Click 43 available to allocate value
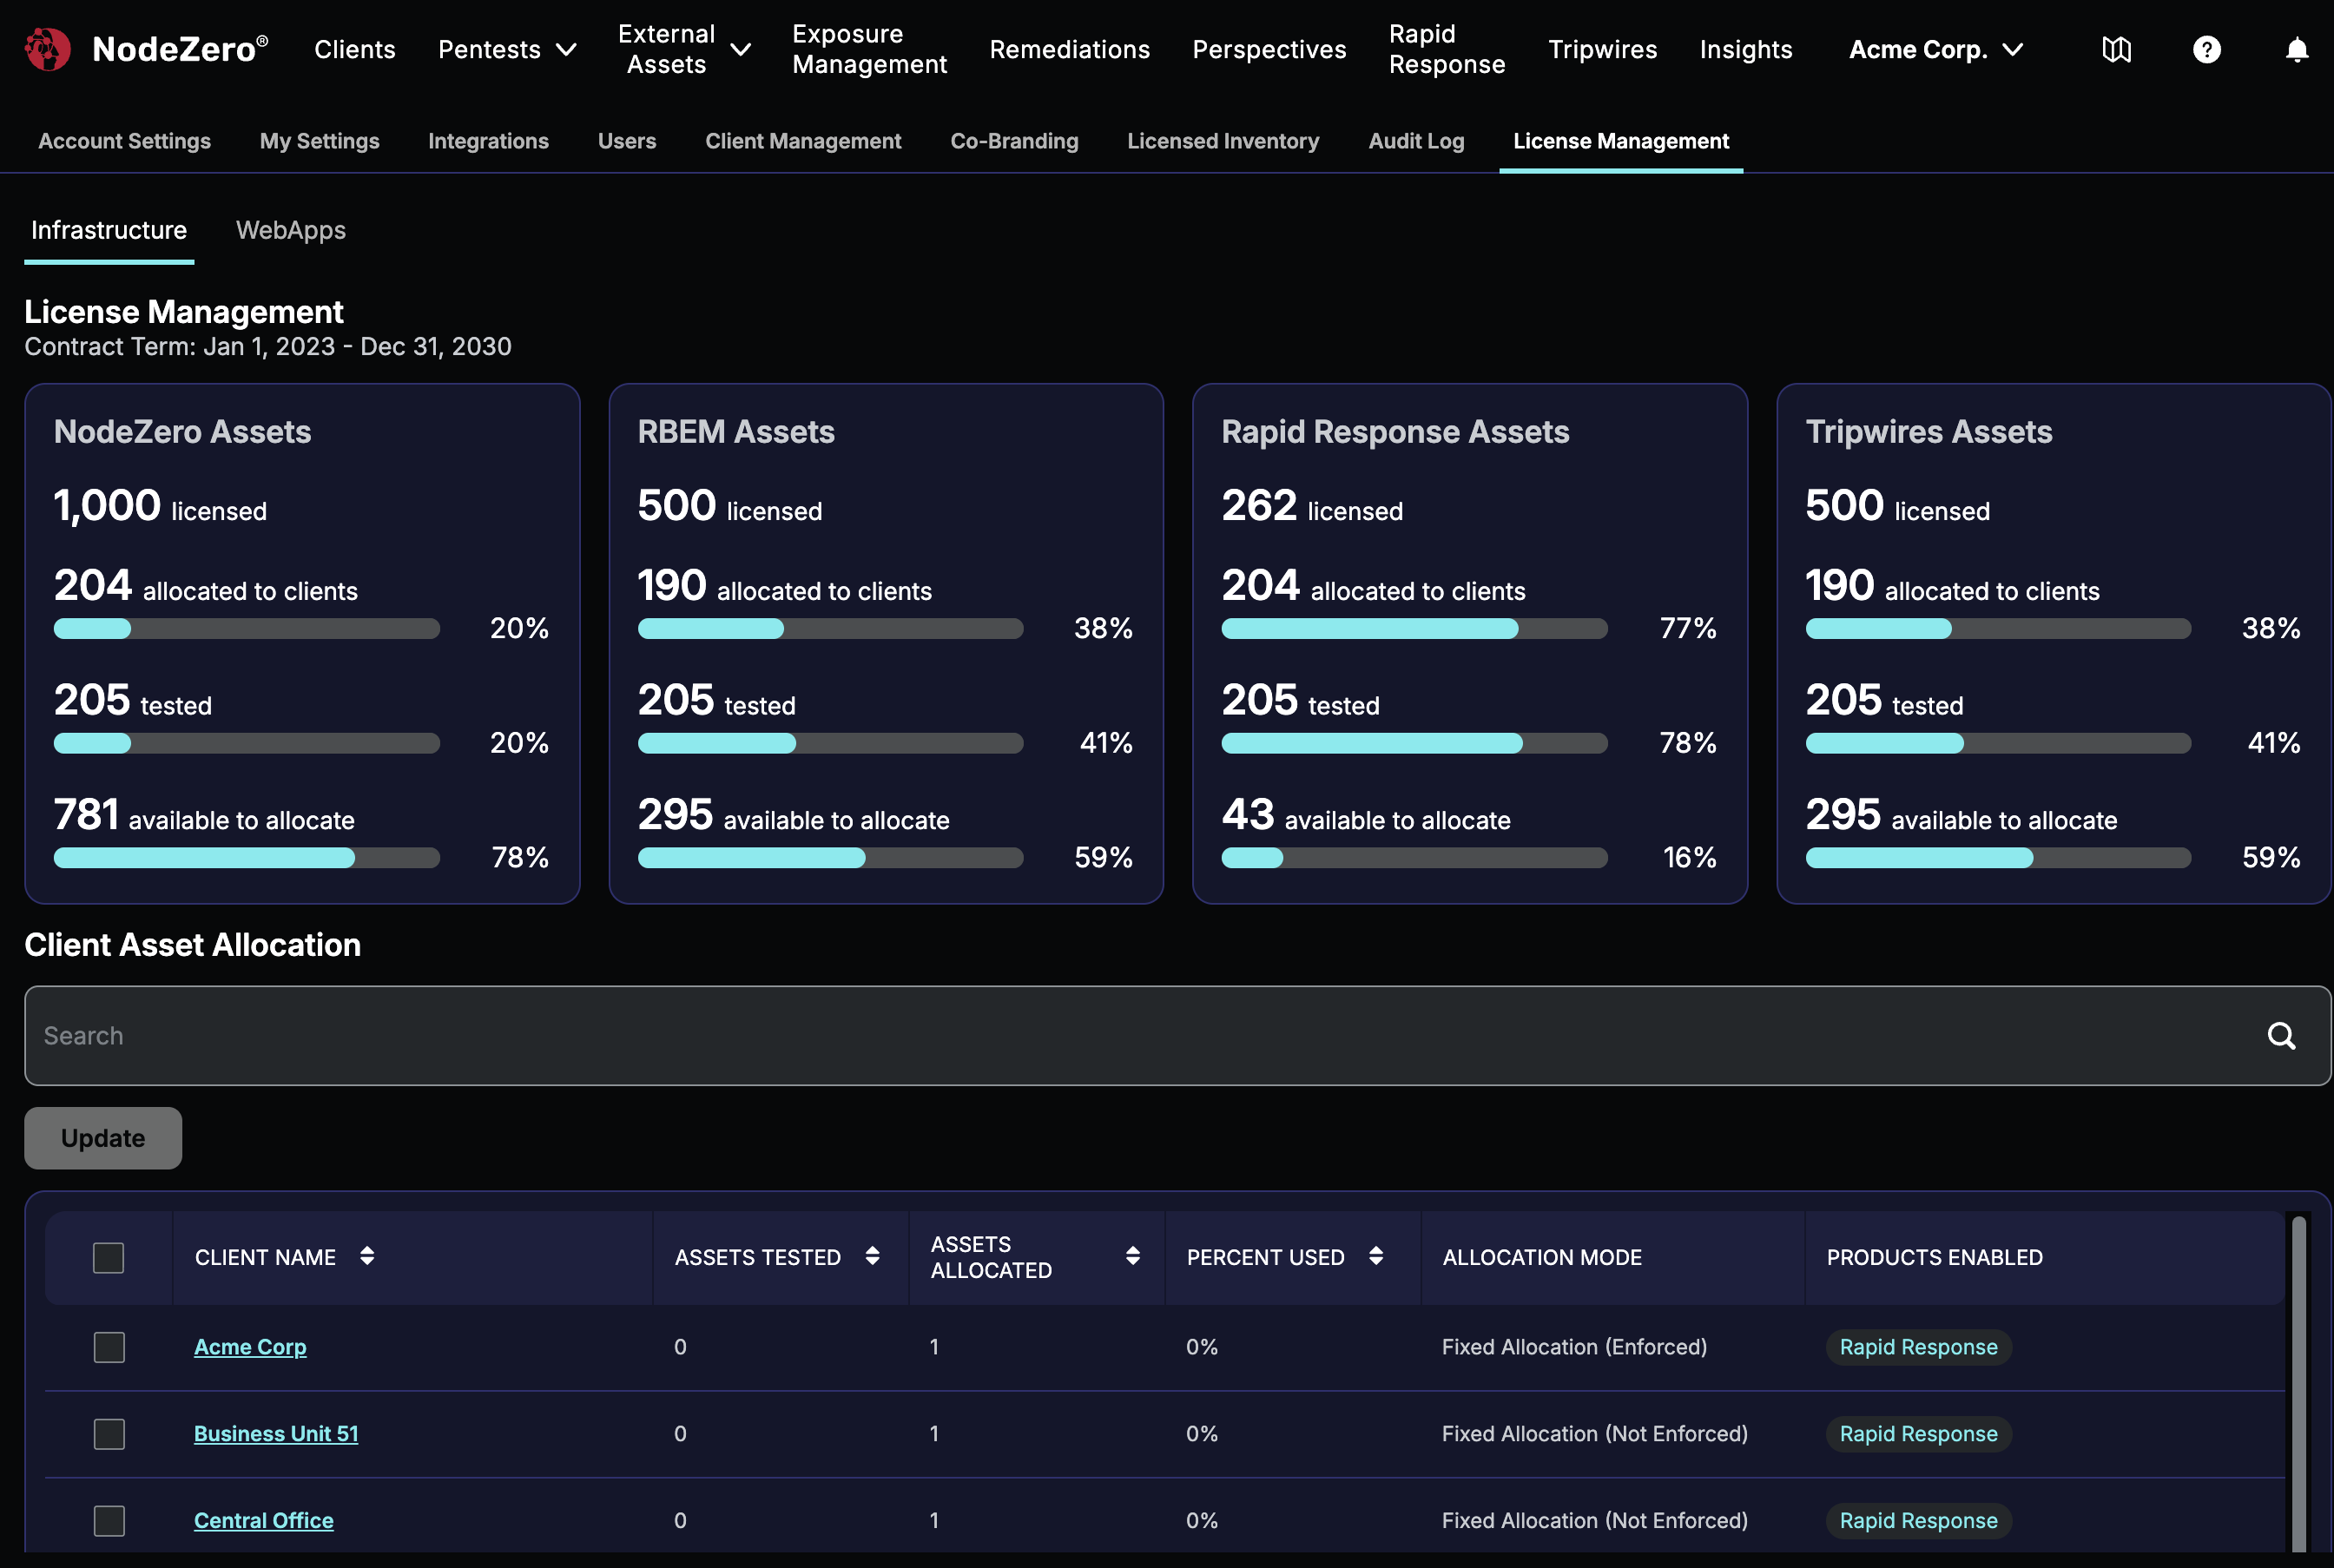The height and width of the screenshot is (1568, 2334). tap(1366, 815)
